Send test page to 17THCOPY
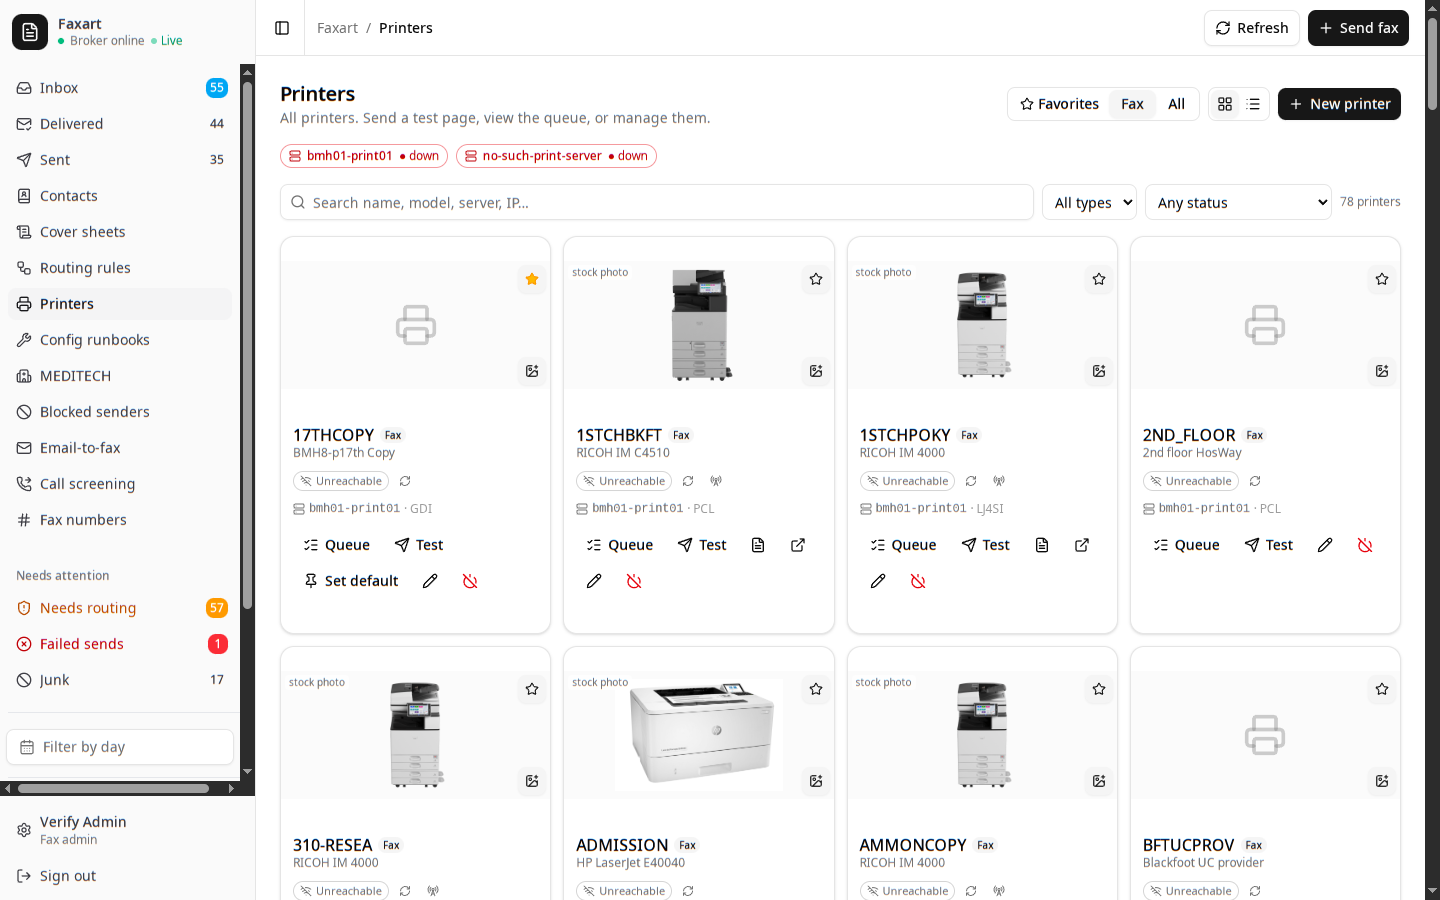 419,545
